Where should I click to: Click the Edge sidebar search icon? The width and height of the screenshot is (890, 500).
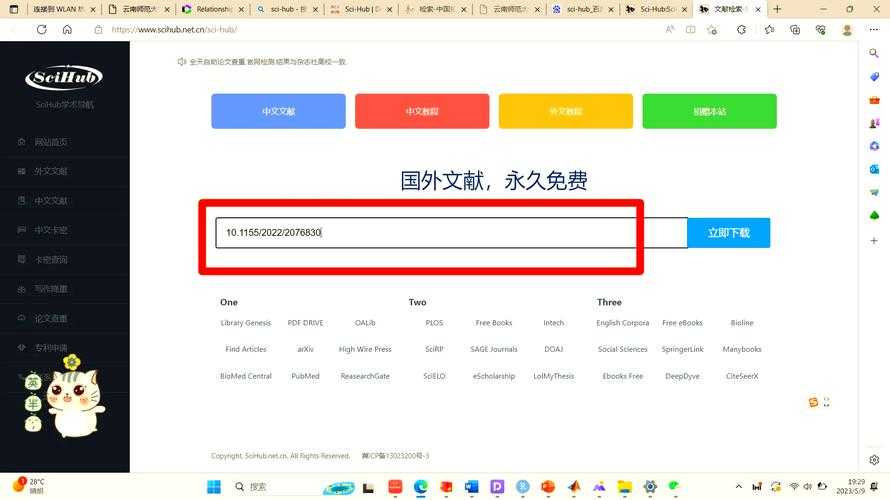point(874,53)
